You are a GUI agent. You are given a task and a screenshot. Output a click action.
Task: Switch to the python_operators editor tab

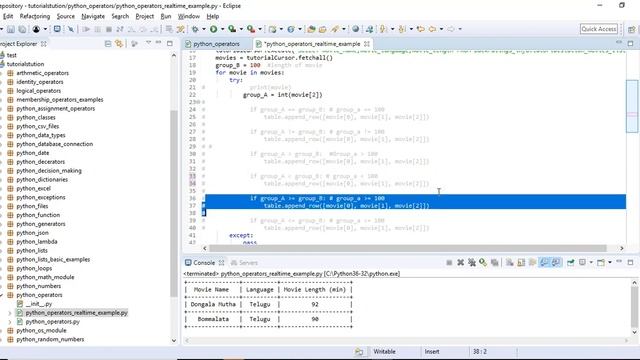click(x=216, y=44)
